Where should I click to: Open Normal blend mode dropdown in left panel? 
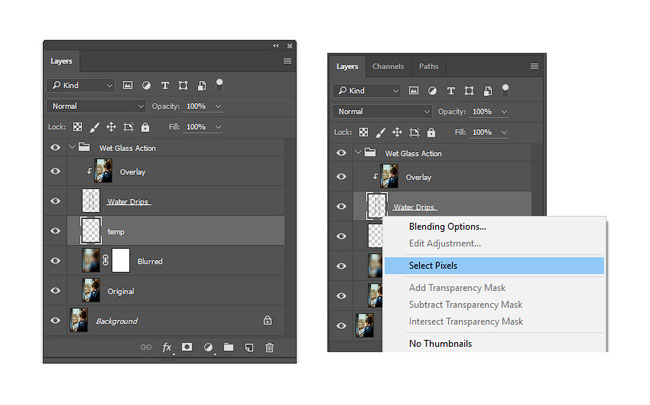[x=96, y=107]
